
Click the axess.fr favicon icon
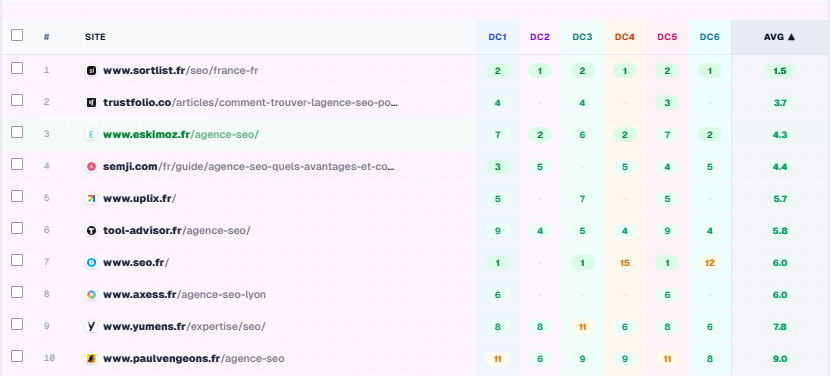92,294
